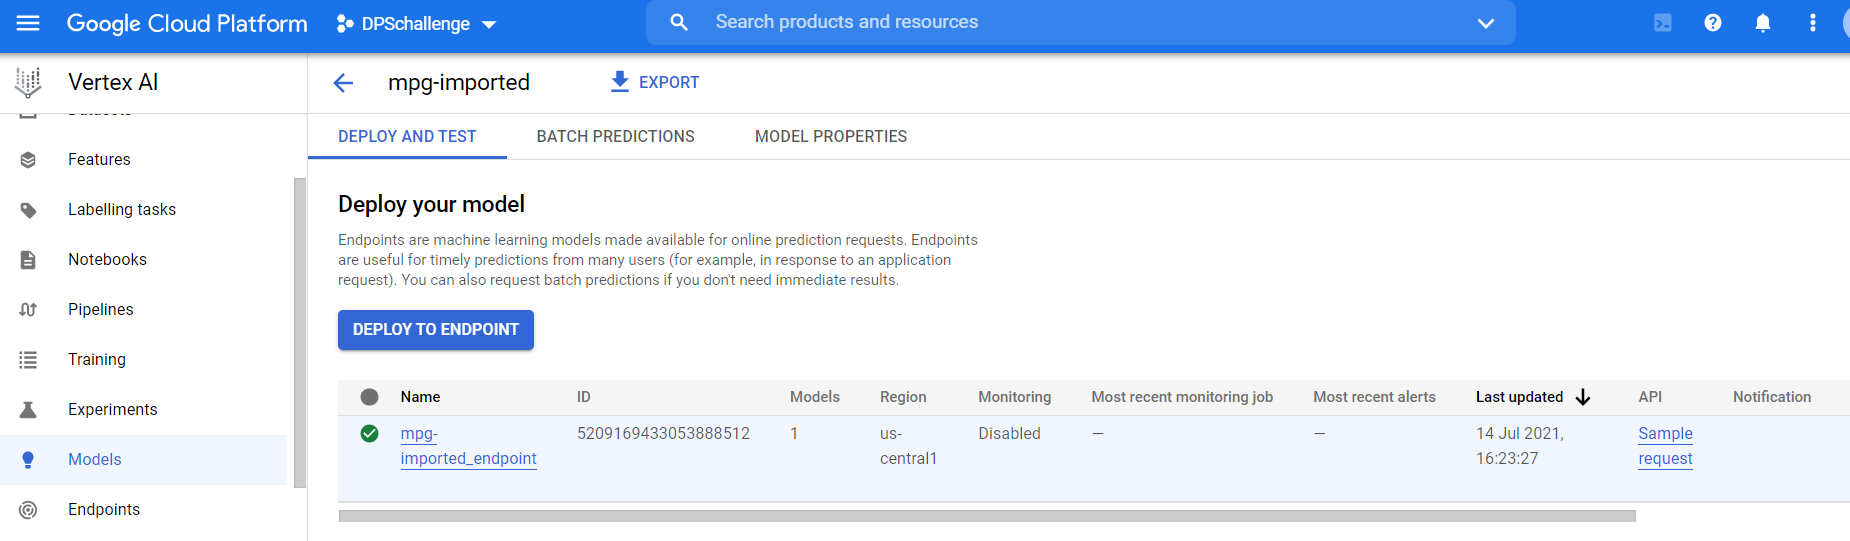The image size is (1850, 541).
Task: Open Experiments in the sidebar
Action: pyautogui.click(x=112, y=409)
